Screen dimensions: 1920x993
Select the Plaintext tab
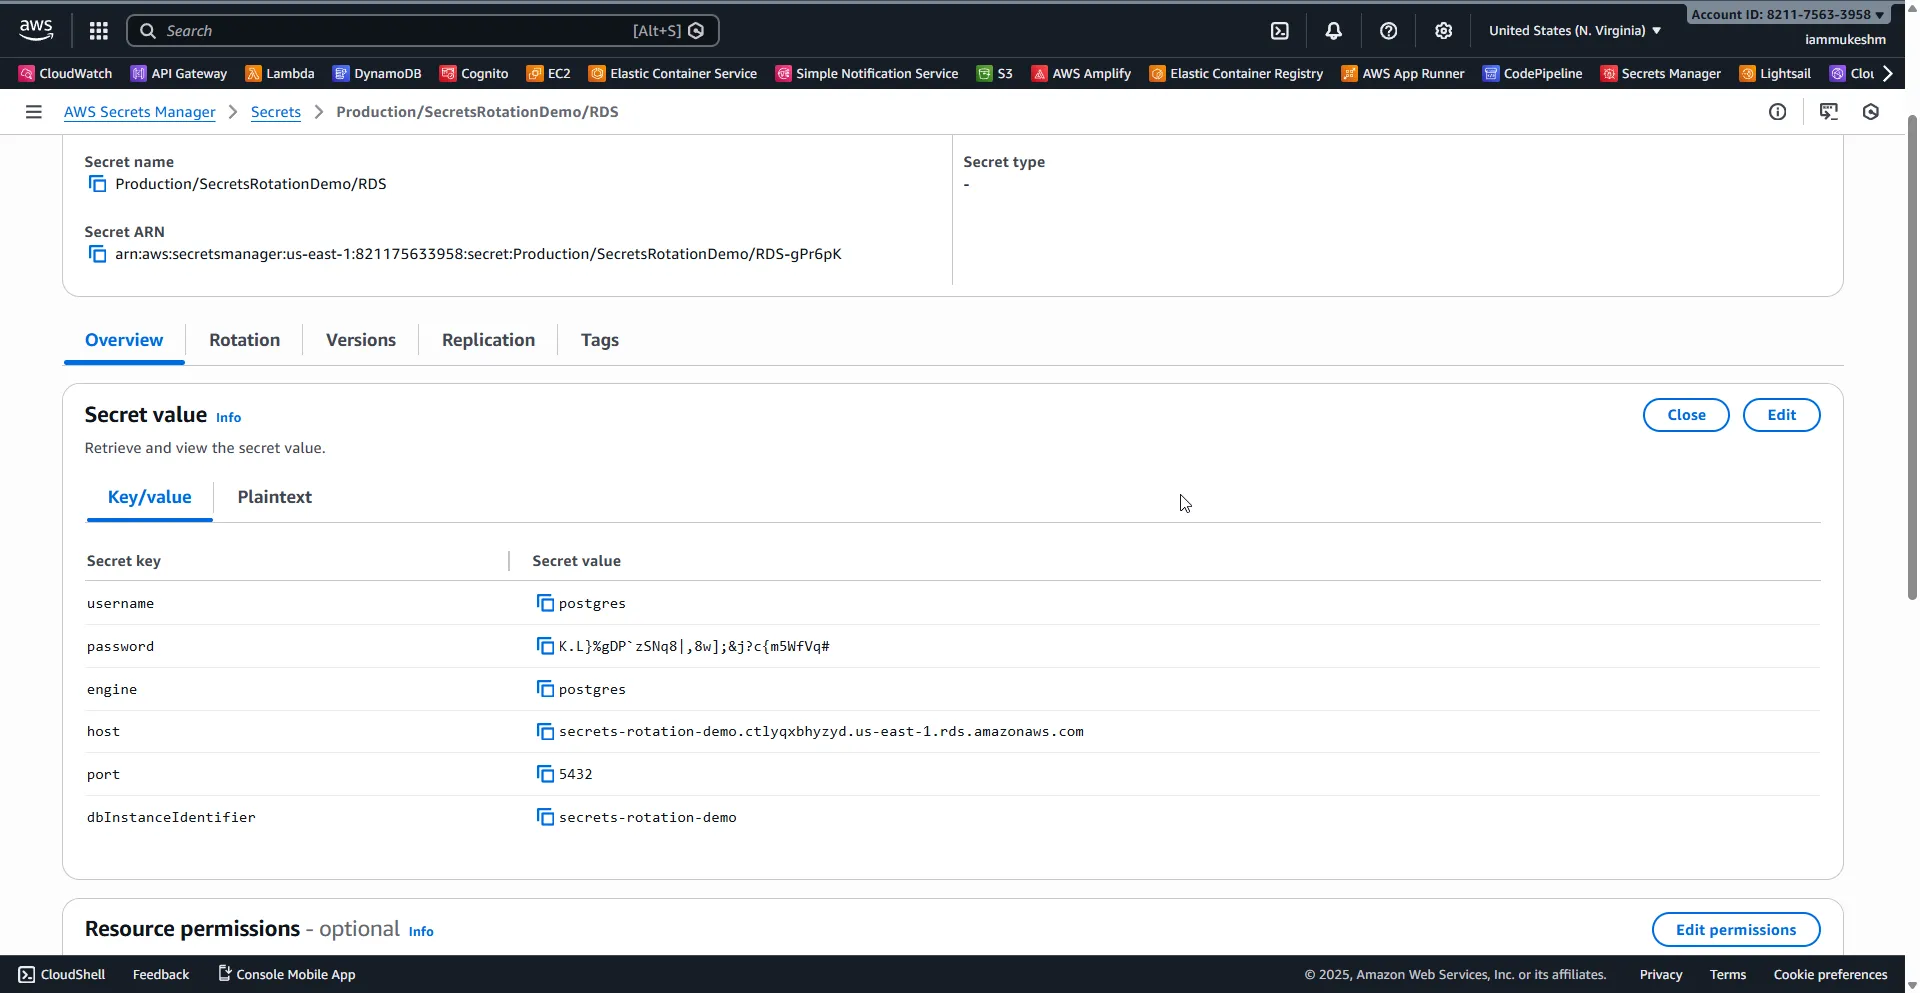(274, 497)
